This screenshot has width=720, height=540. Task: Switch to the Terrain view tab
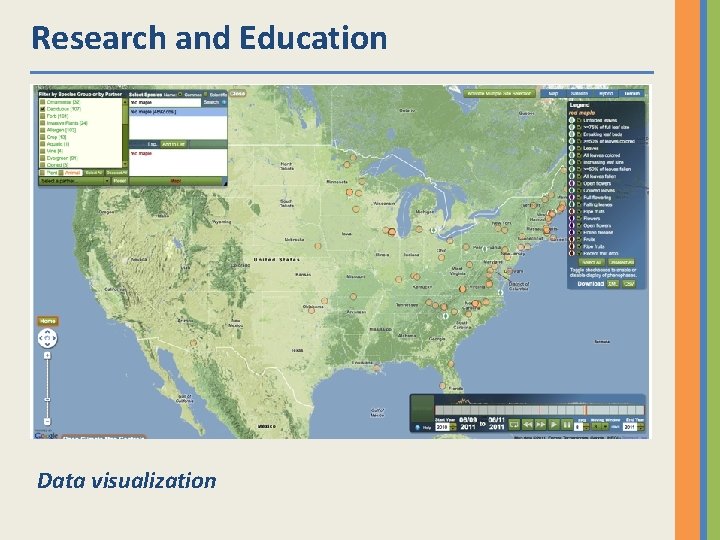click(x=632, y=93)
